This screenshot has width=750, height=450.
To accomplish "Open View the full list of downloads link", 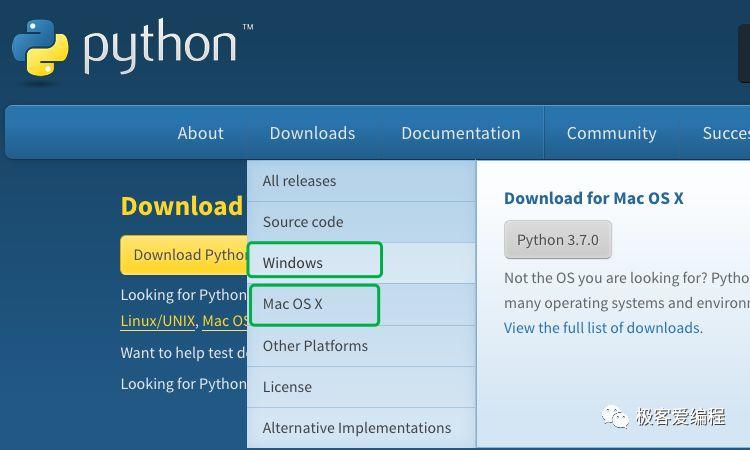I will (x=602, y=328).
